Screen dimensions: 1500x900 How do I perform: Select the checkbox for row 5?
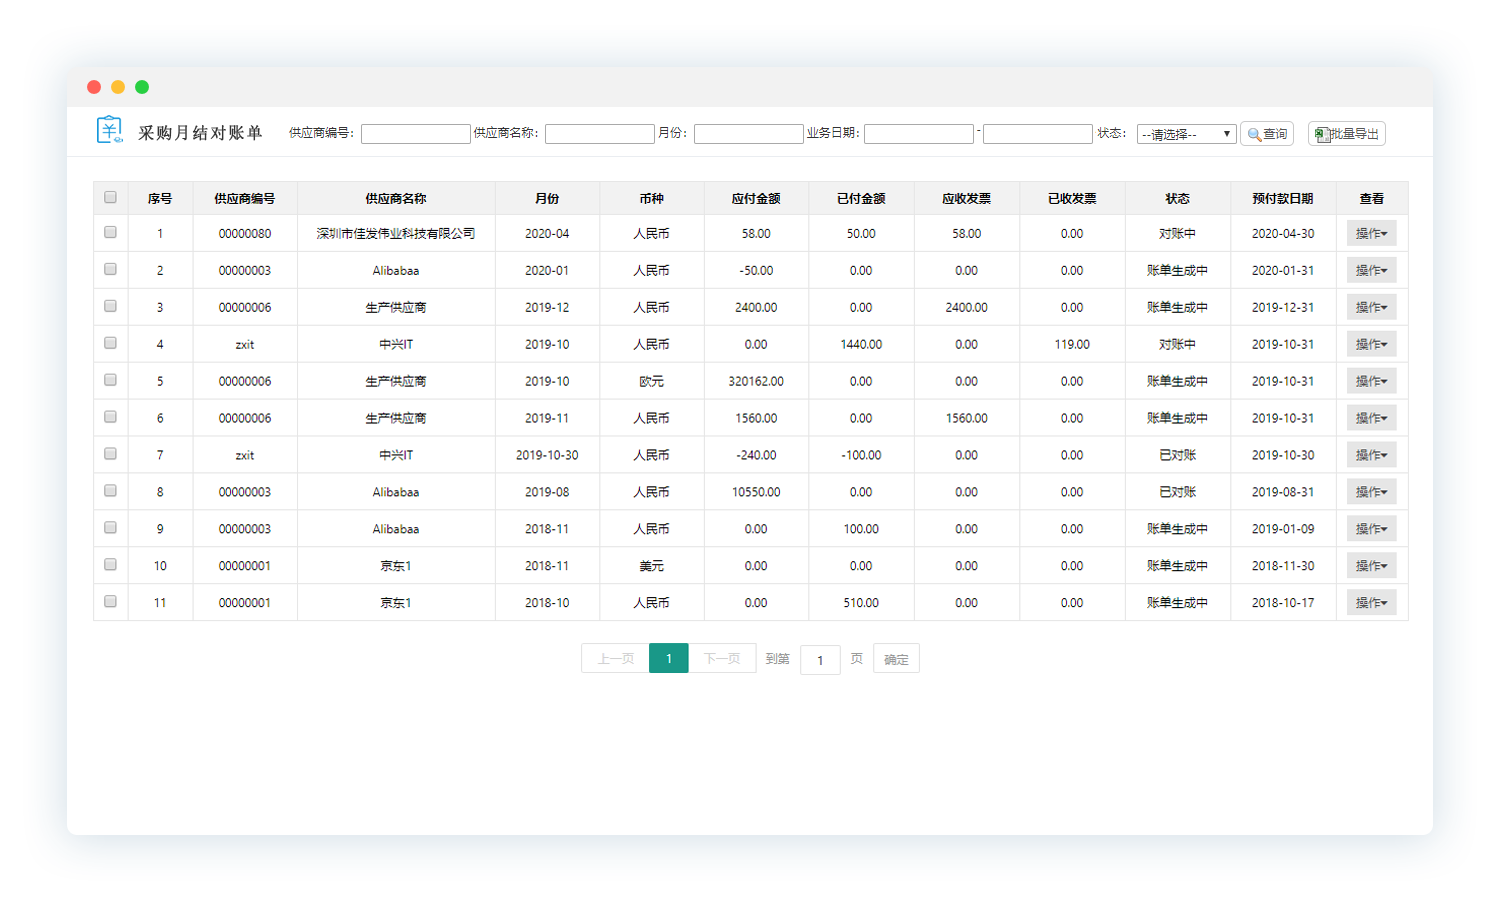110,381
